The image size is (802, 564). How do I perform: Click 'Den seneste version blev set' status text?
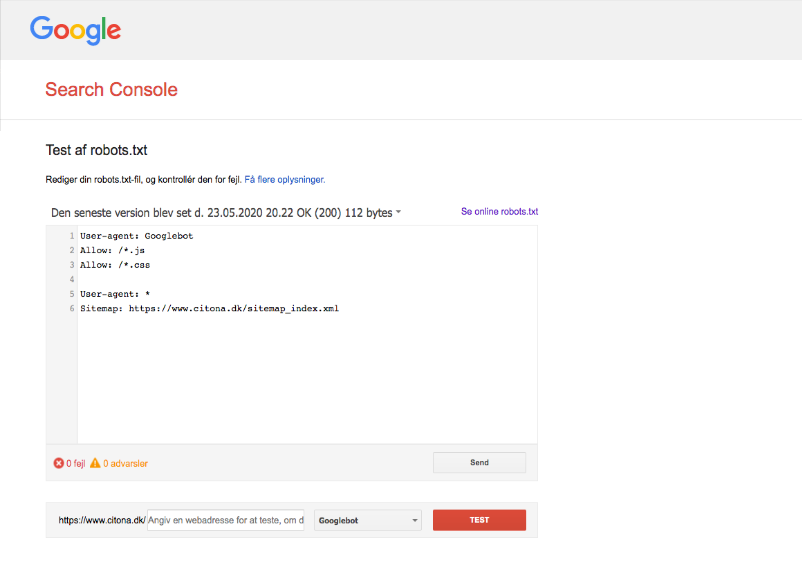pyautogui.click(x=221, y=213)
